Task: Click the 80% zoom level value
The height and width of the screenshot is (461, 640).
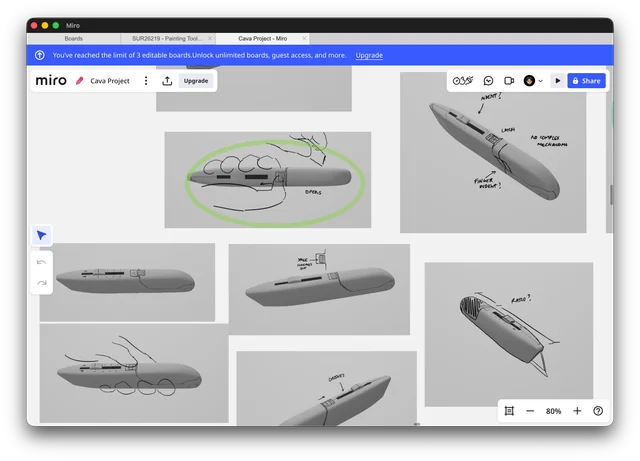Action: 553,411
